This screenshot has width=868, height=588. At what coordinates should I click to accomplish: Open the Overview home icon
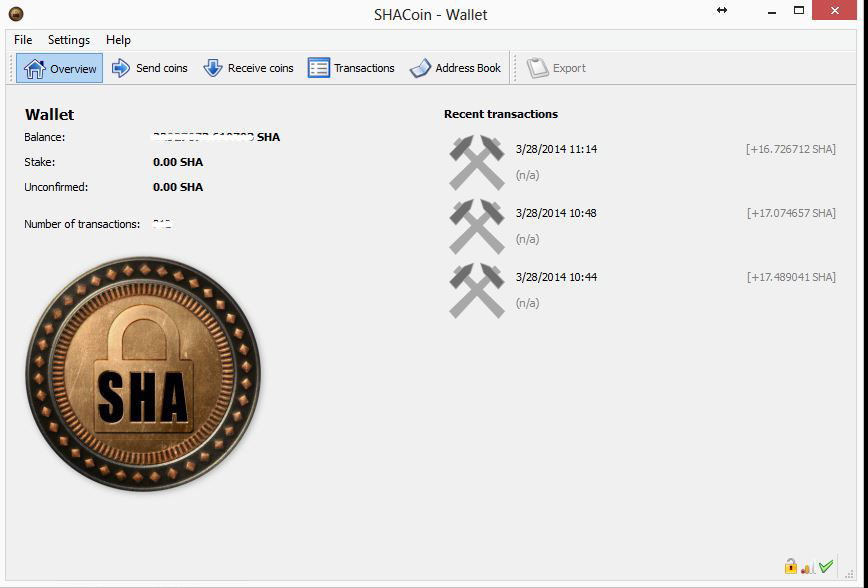coord(34,69)
